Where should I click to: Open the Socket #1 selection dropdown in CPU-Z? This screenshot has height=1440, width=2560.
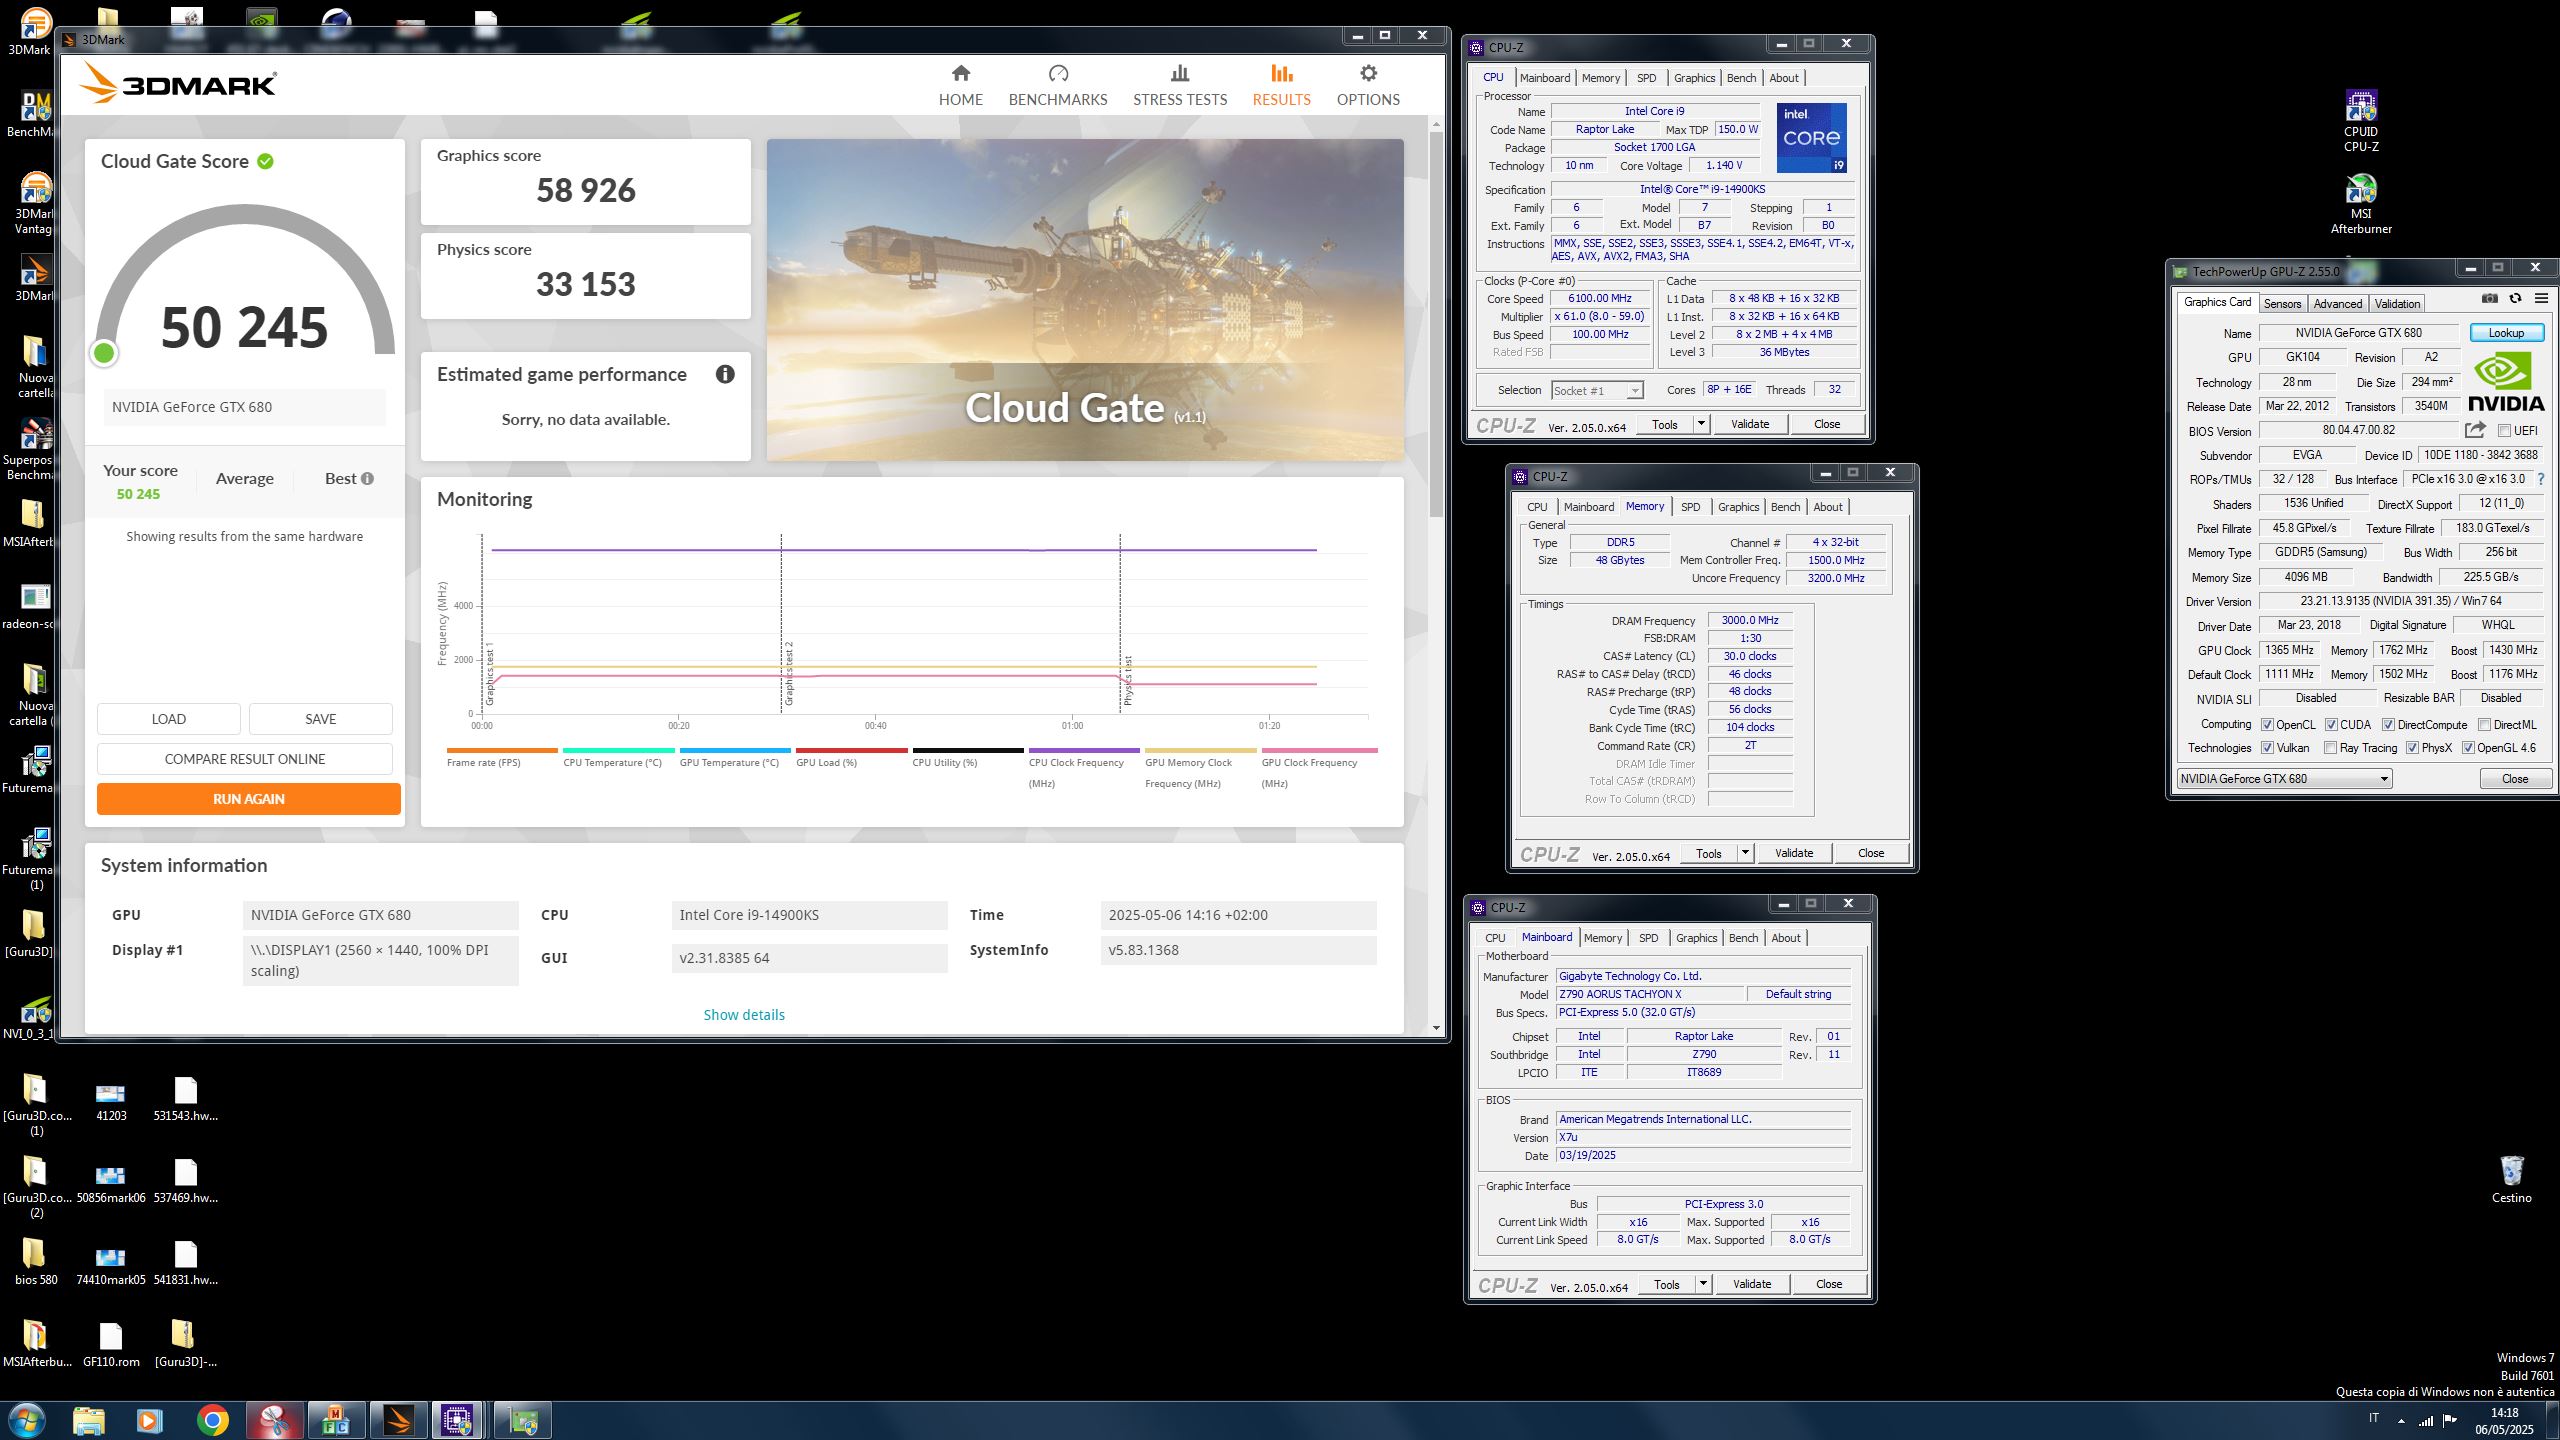coord(1597,390)
